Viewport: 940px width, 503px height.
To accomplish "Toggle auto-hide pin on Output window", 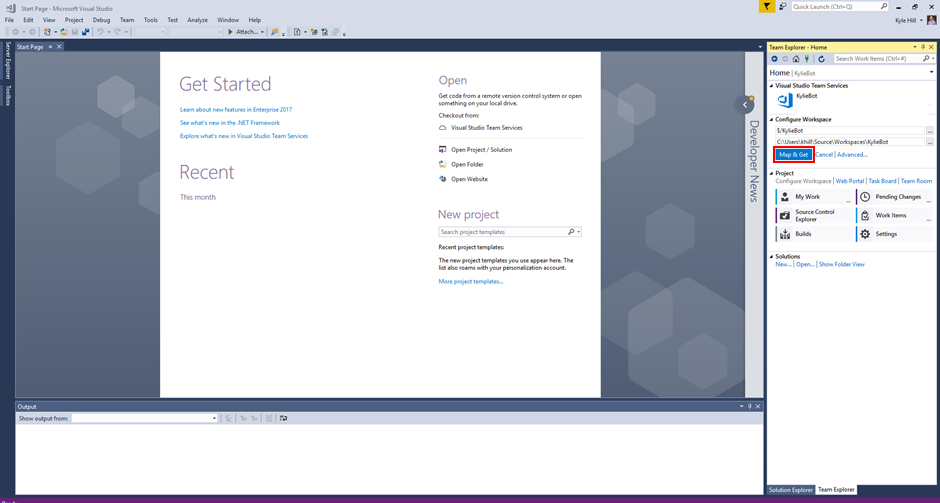I will 749,406.
